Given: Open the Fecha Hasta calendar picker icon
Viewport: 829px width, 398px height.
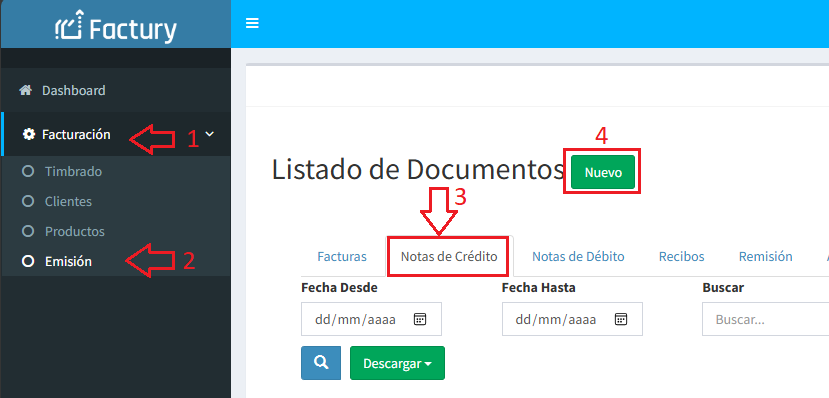Looking at the screenshot, I should click(x=621, y=319).
